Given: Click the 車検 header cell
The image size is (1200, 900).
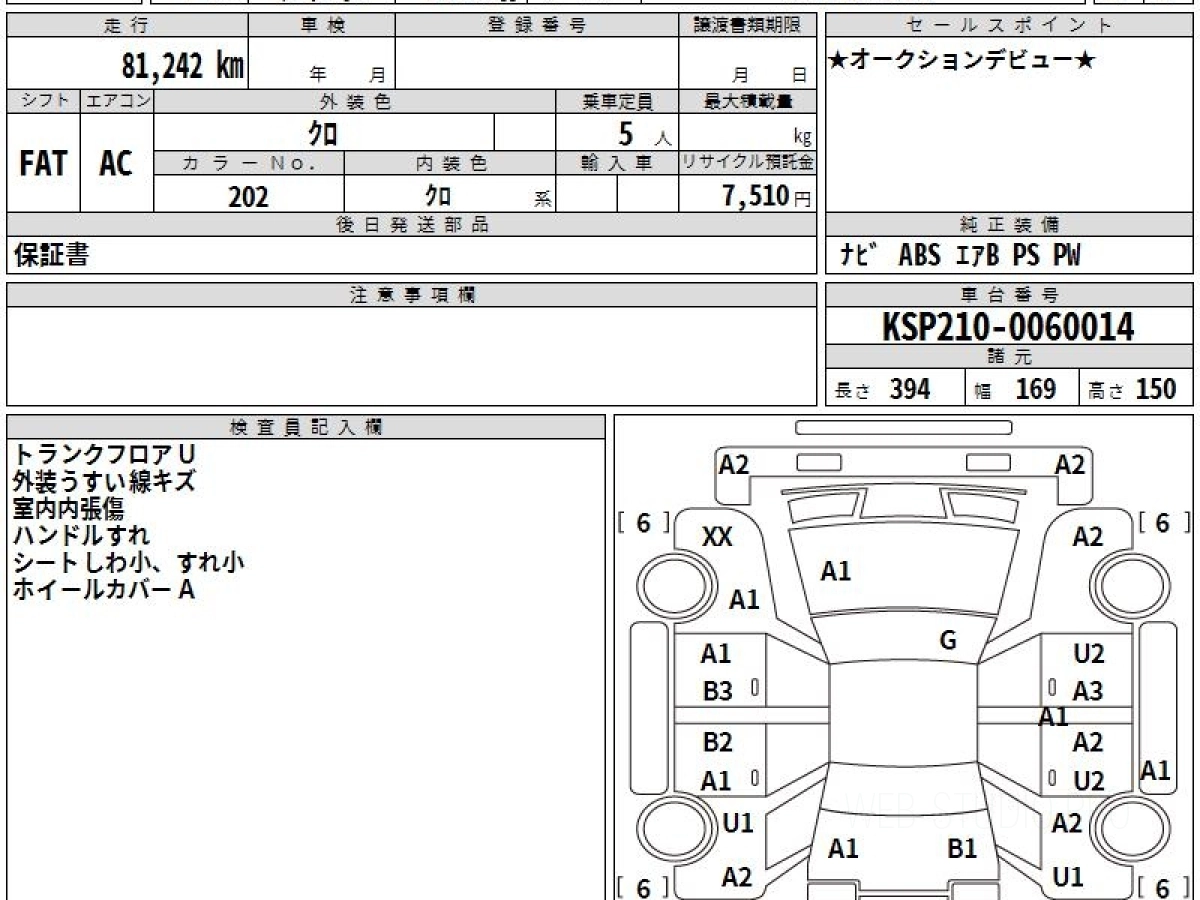Looking at the screenshot, I should point(322,26).
